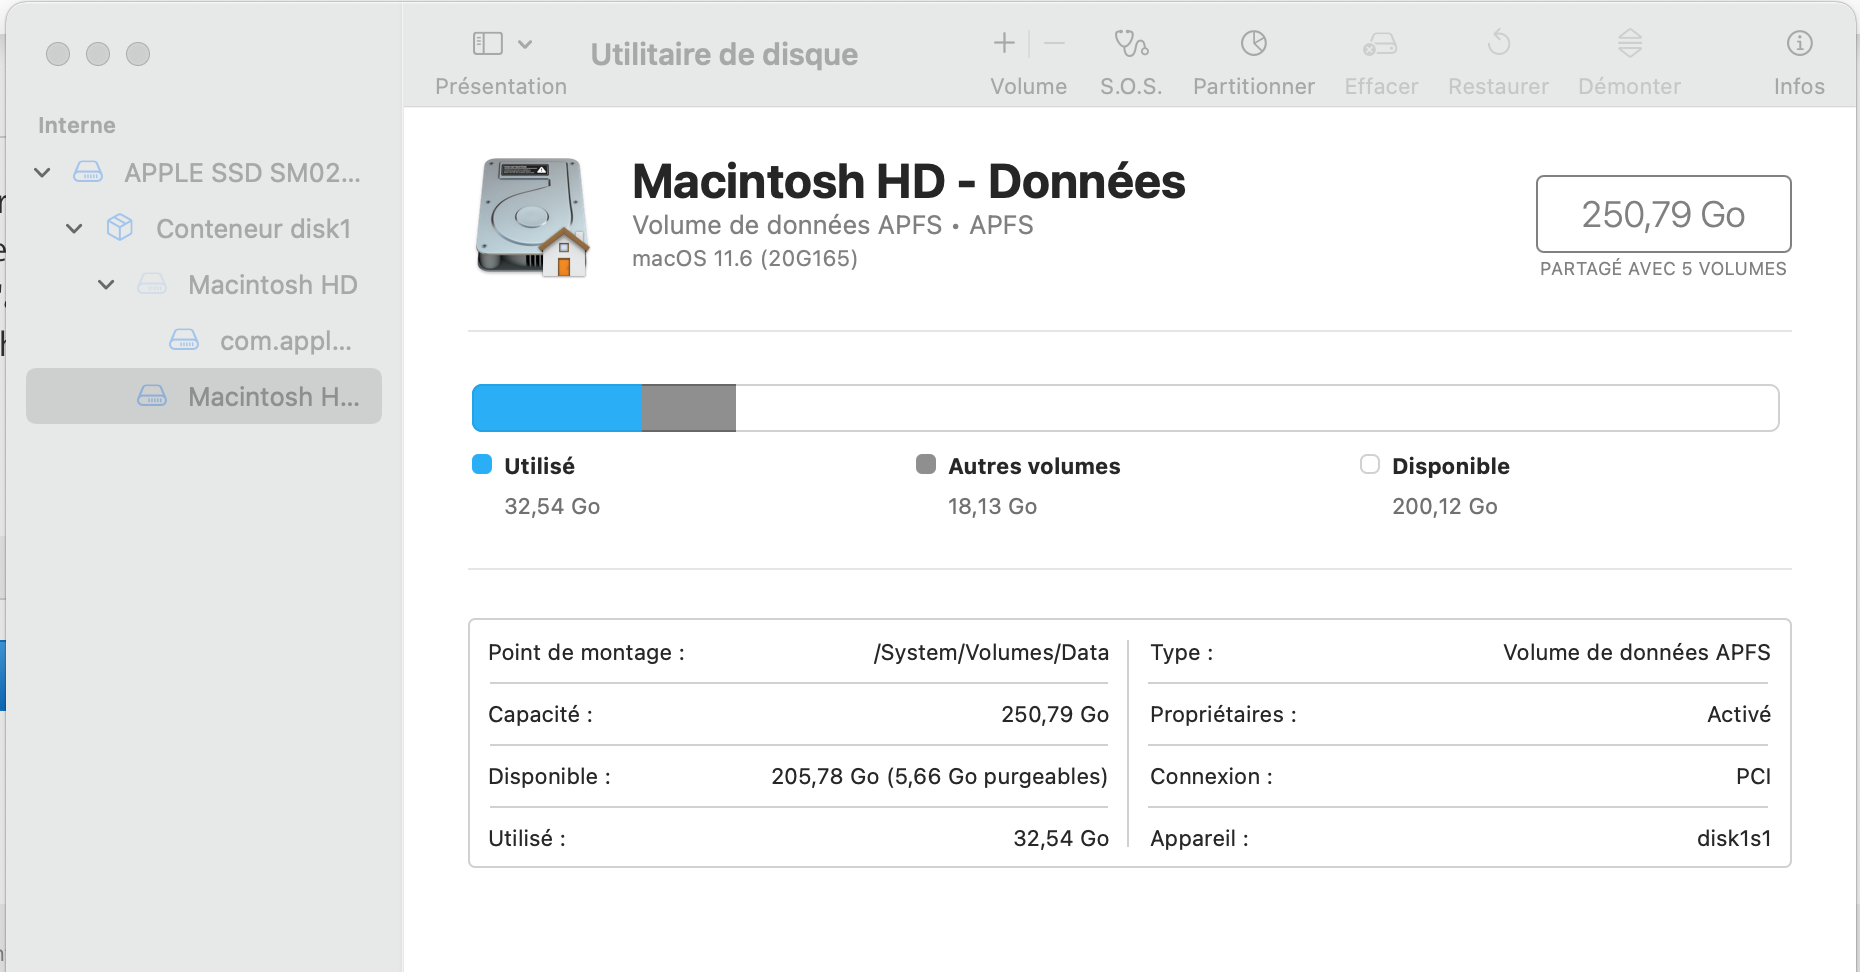Screen dimensions: 1860x972
Task: Click the white Disponible legend swatch
Action: tap(1370, 465)
